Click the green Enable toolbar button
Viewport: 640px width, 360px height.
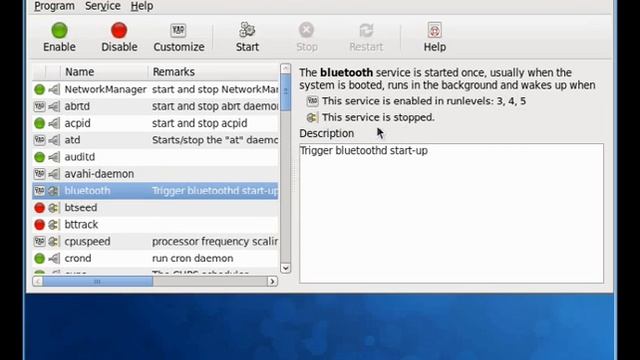click(x=59, y=37)
